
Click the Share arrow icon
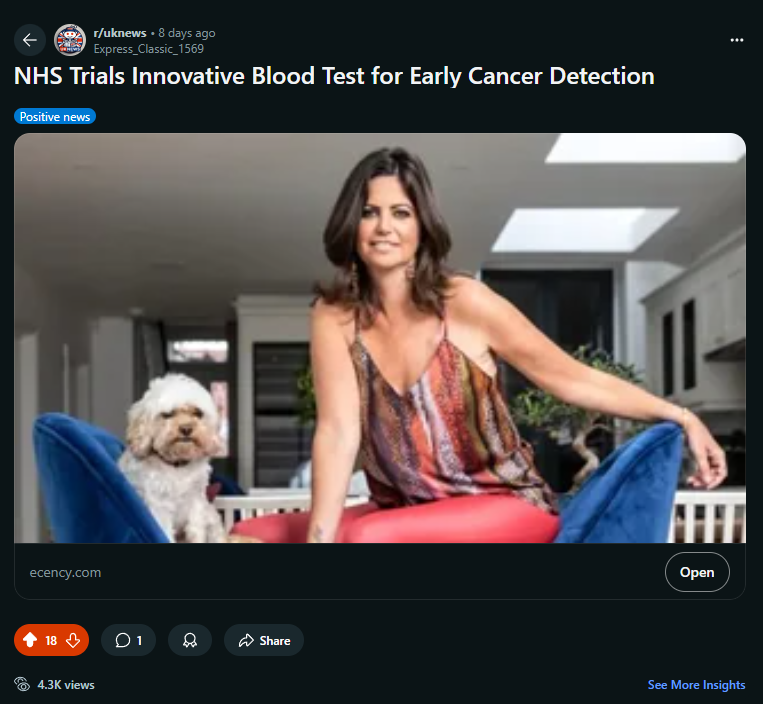click(246, 640)
